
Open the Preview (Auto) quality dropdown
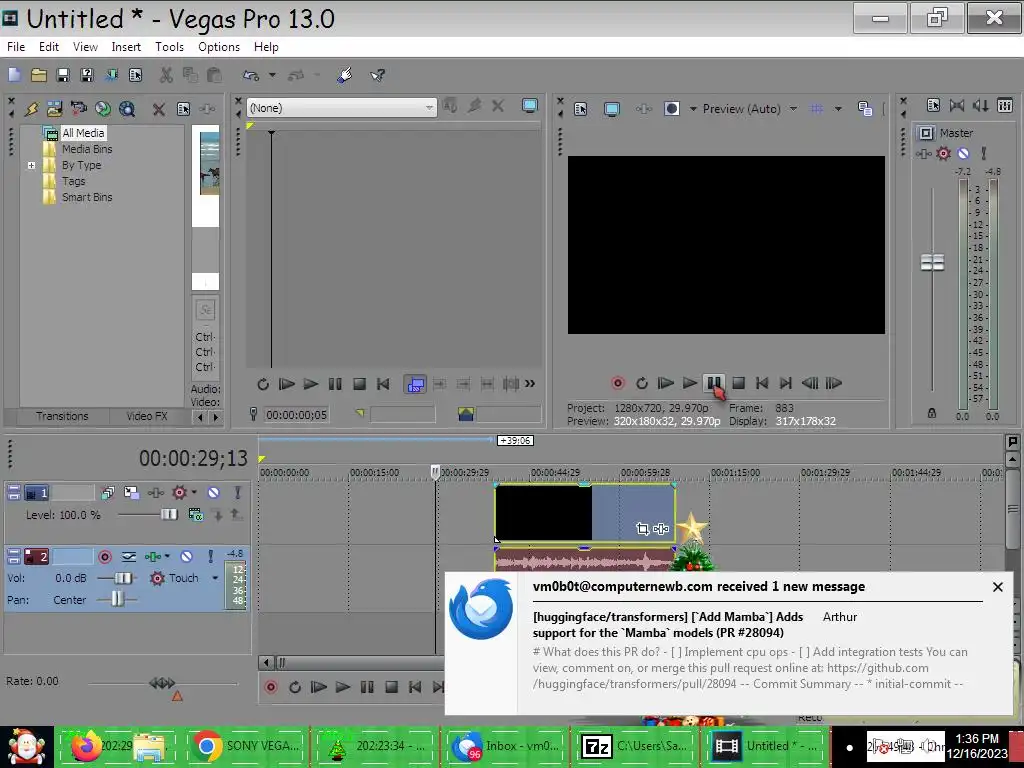[x=793, y=109]
